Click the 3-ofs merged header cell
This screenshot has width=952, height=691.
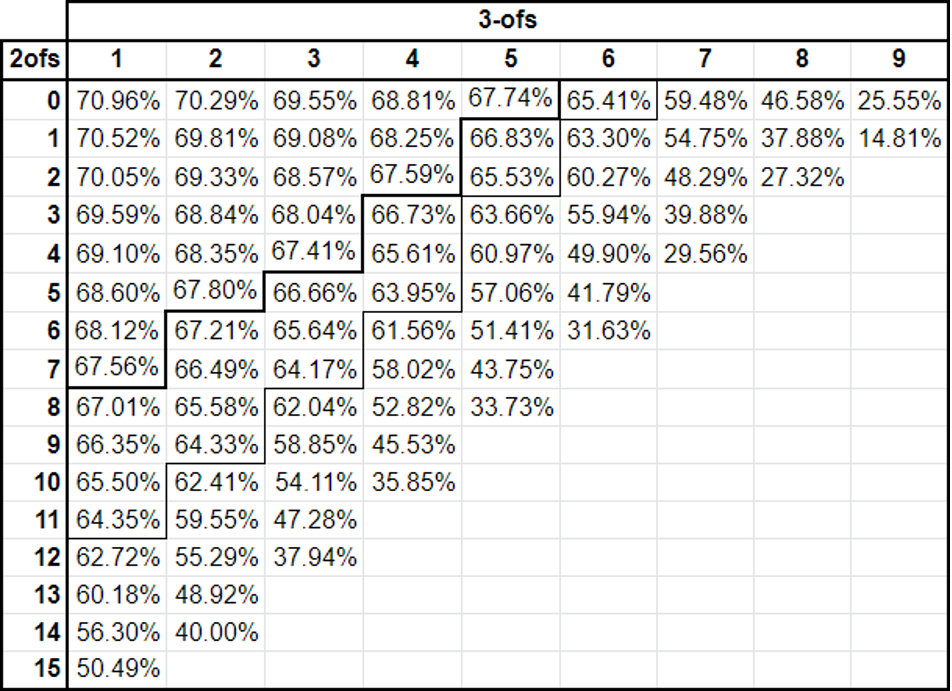tap(508, 21)
